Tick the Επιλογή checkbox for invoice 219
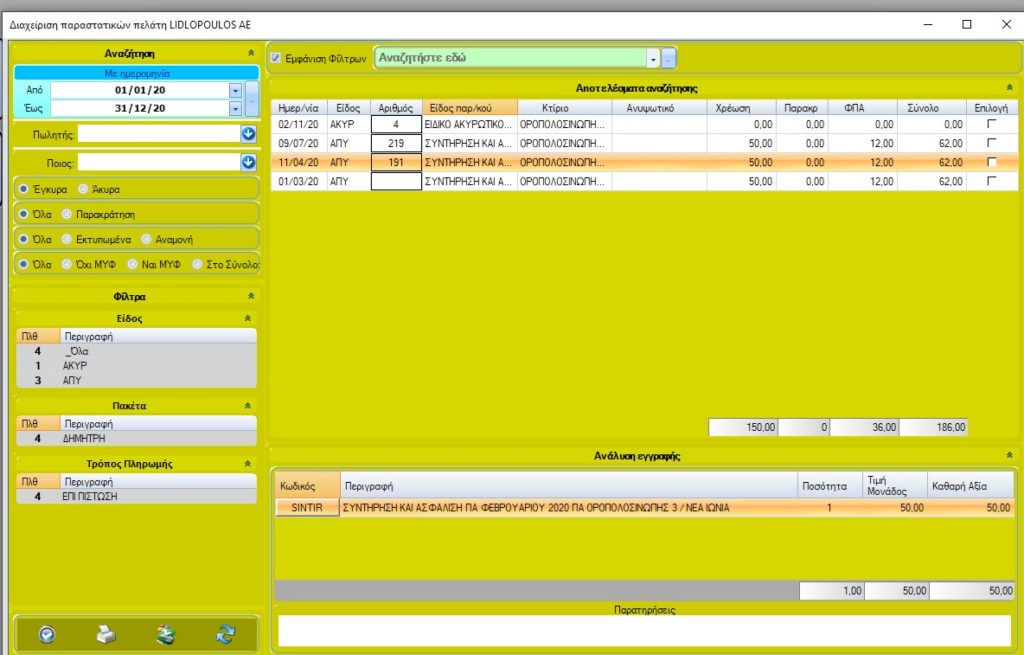 991,143
